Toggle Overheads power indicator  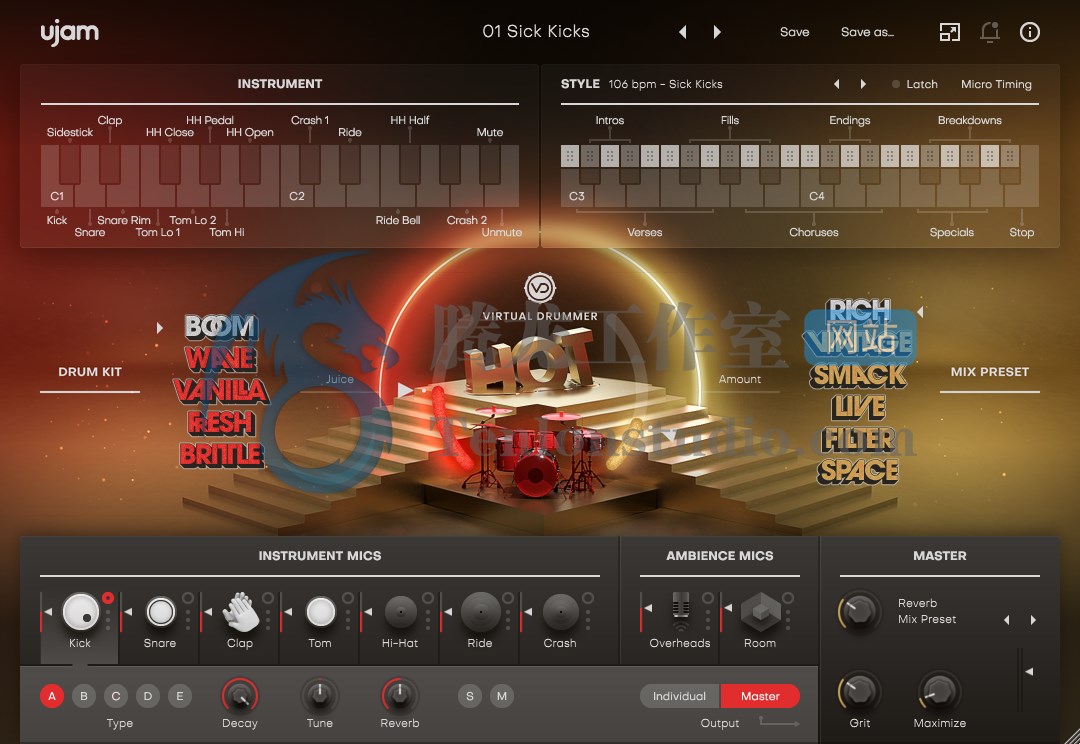pos(708,598)
